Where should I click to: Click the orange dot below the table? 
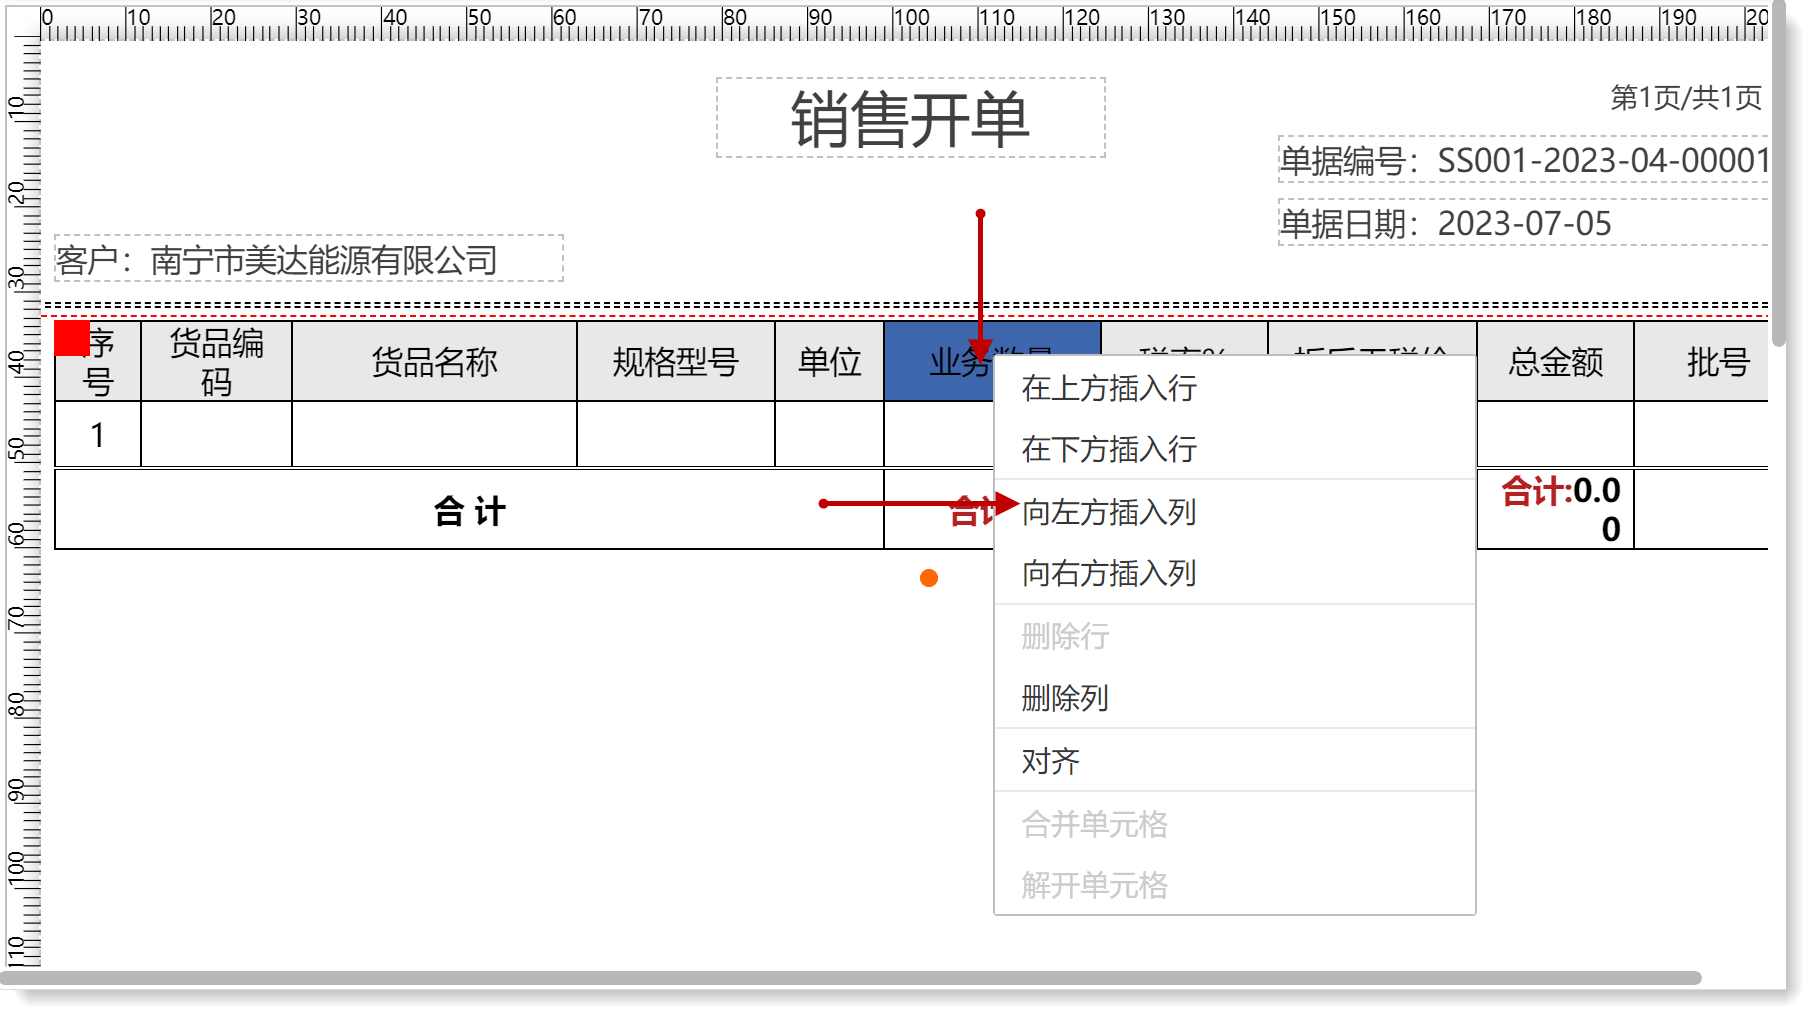point(929,578)
